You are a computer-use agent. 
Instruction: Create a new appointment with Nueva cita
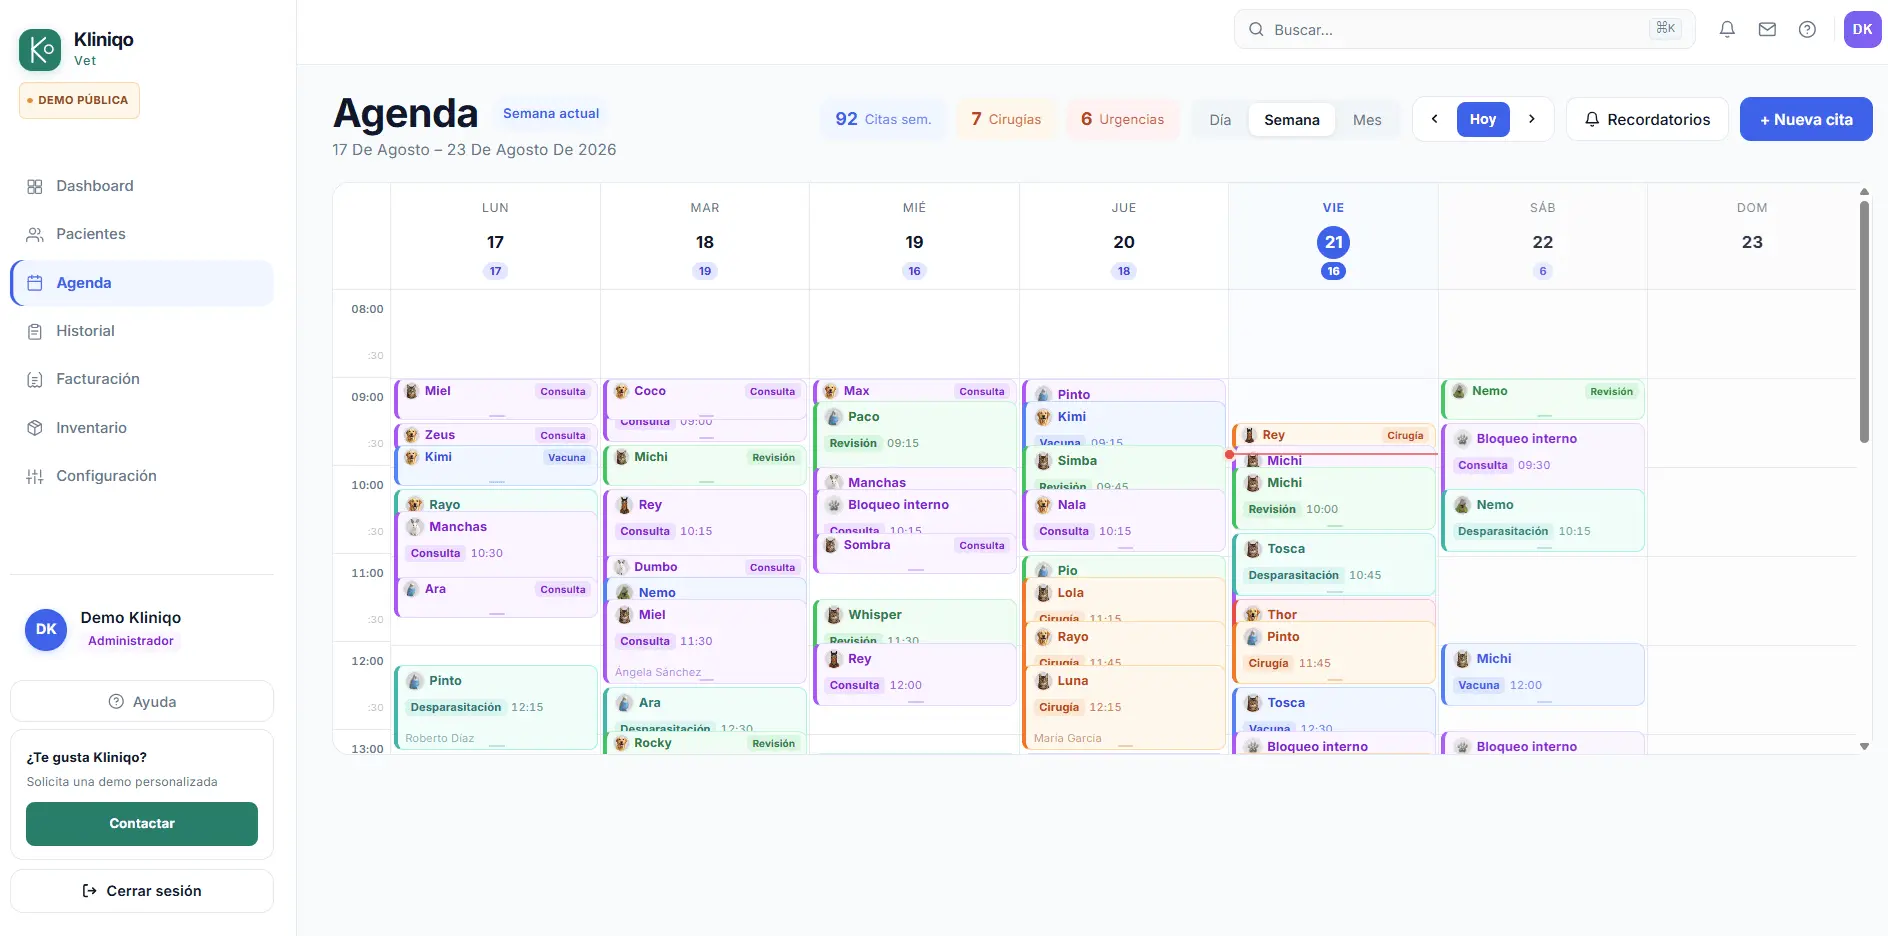pos(1806,119)
